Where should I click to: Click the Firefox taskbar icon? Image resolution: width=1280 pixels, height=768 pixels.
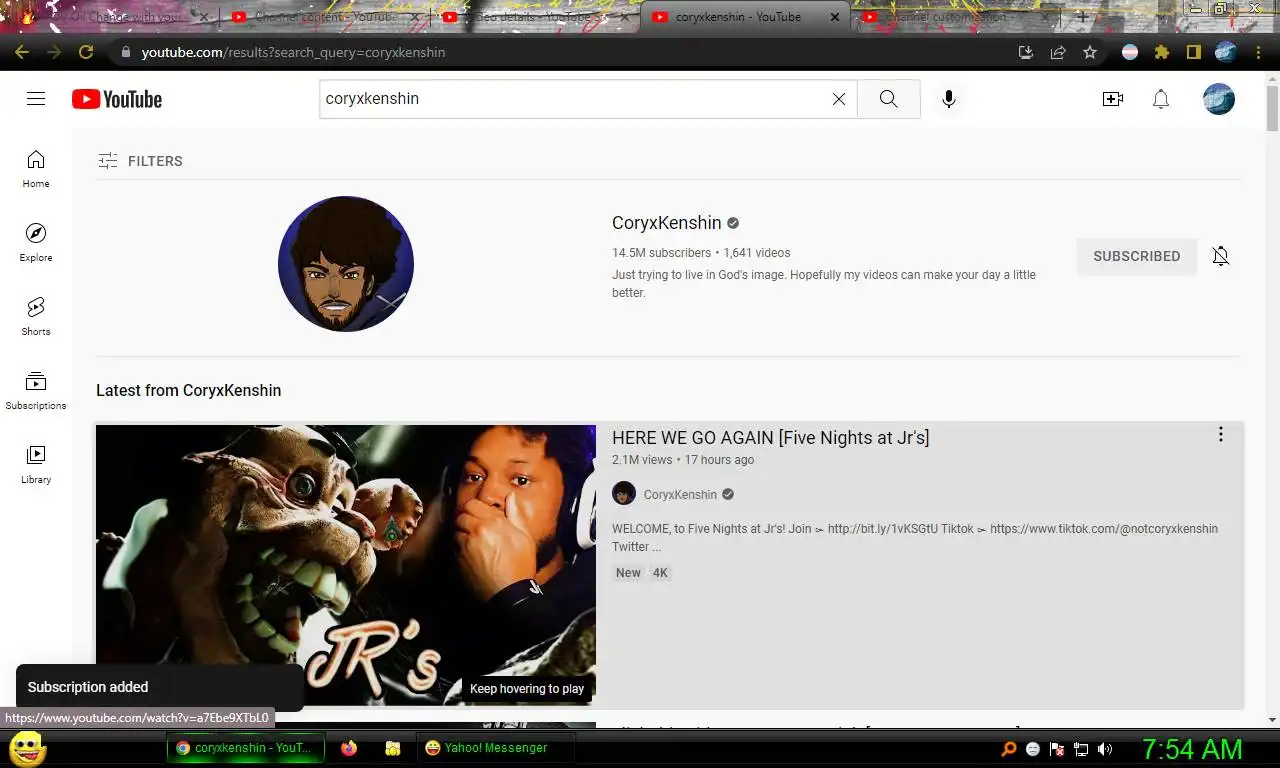pos(349,748)
